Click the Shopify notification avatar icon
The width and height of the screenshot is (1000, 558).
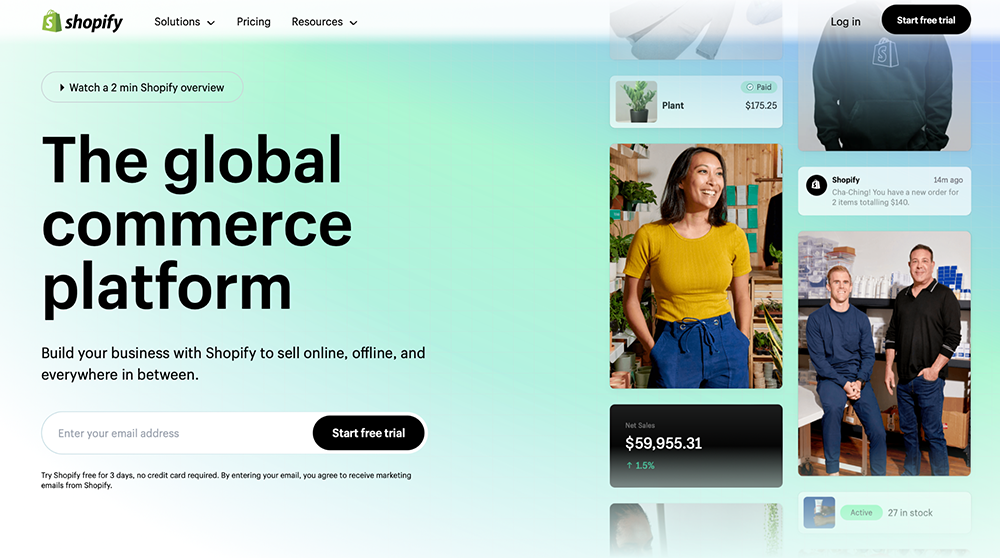pyautogui.click(x=816, y=185)
